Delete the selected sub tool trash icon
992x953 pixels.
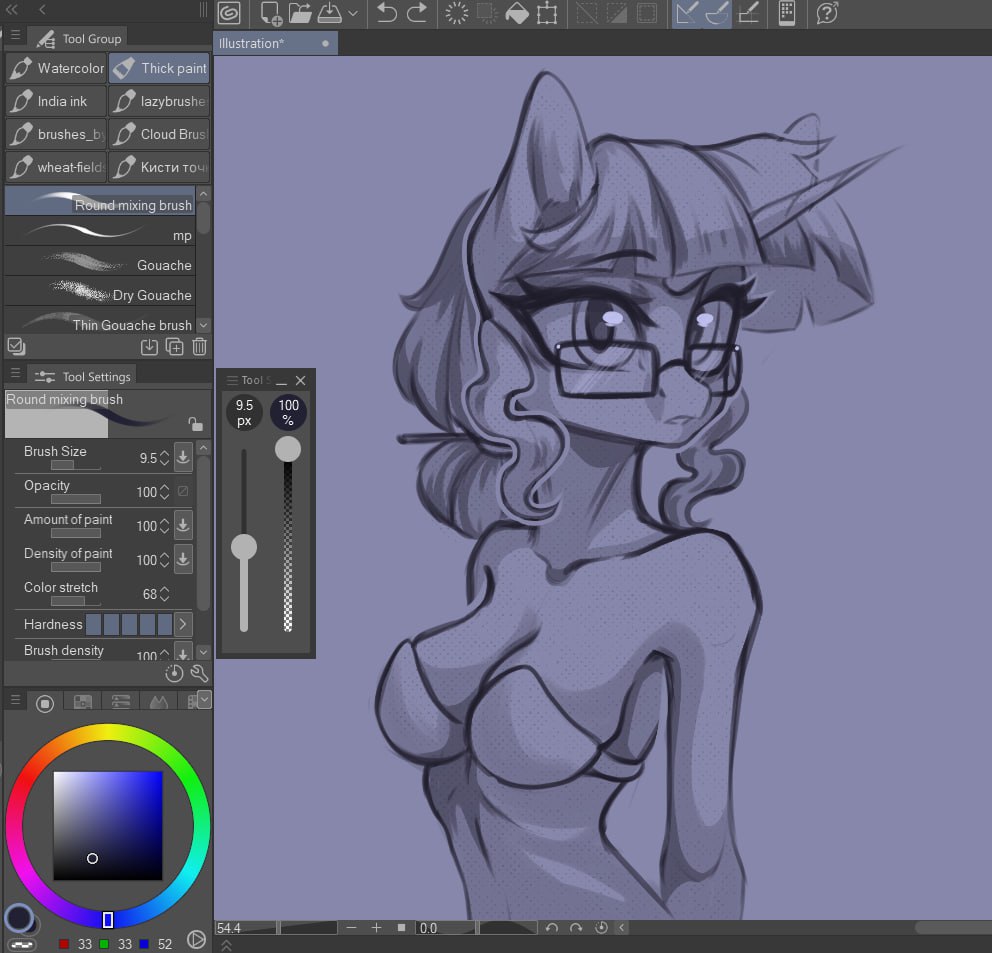point(199,347)
